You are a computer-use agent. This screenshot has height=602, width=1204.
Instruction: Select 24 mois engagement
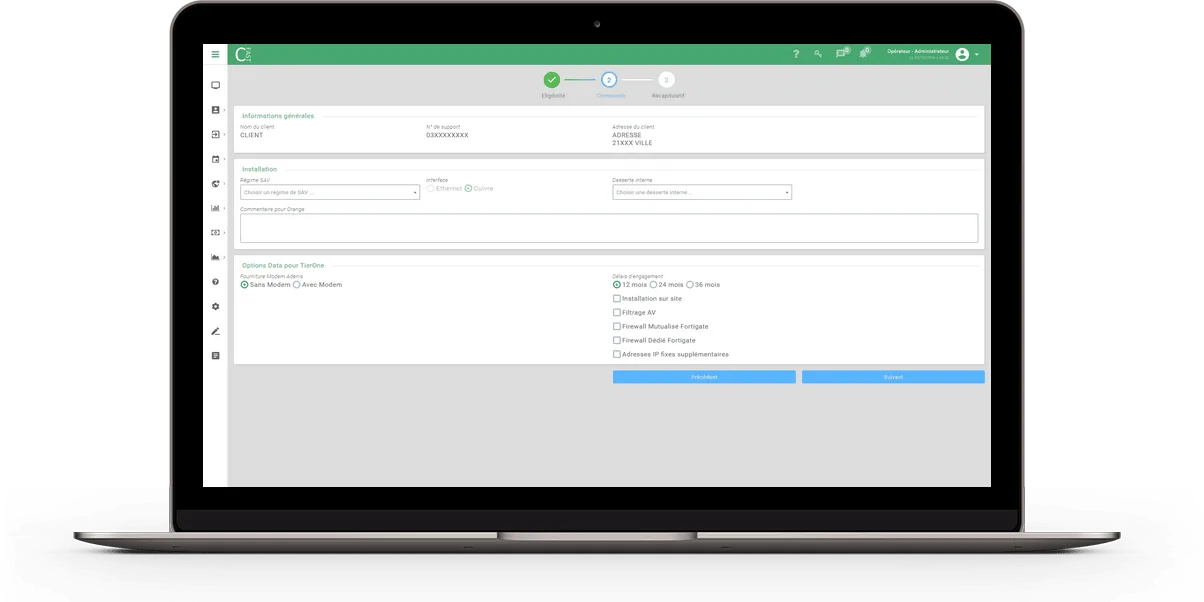tap(653, 285)
